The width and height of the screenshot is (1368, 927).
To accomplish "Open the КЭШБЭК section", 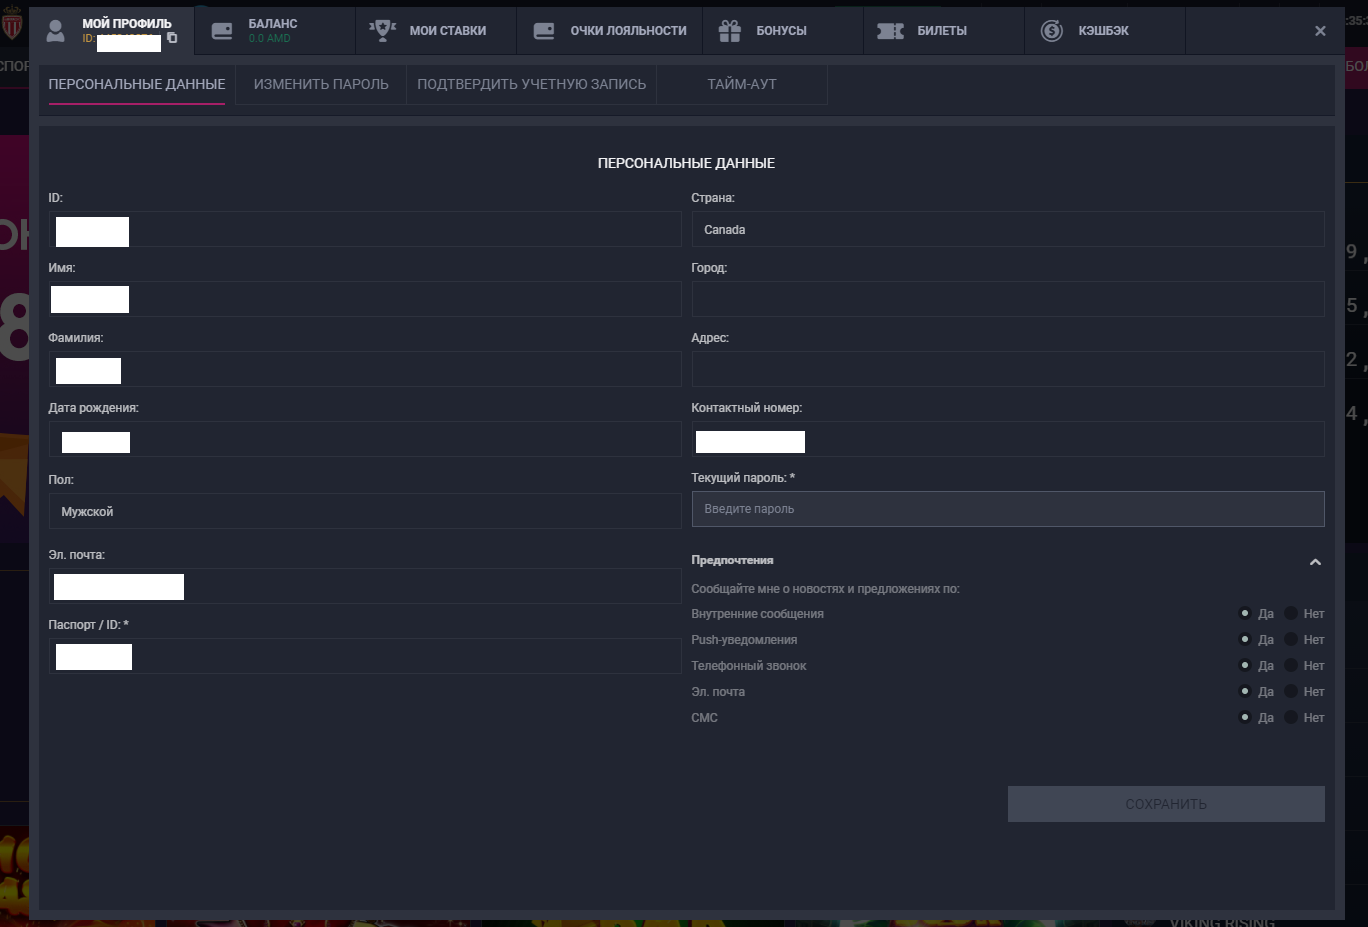I will click(1105, 31).
